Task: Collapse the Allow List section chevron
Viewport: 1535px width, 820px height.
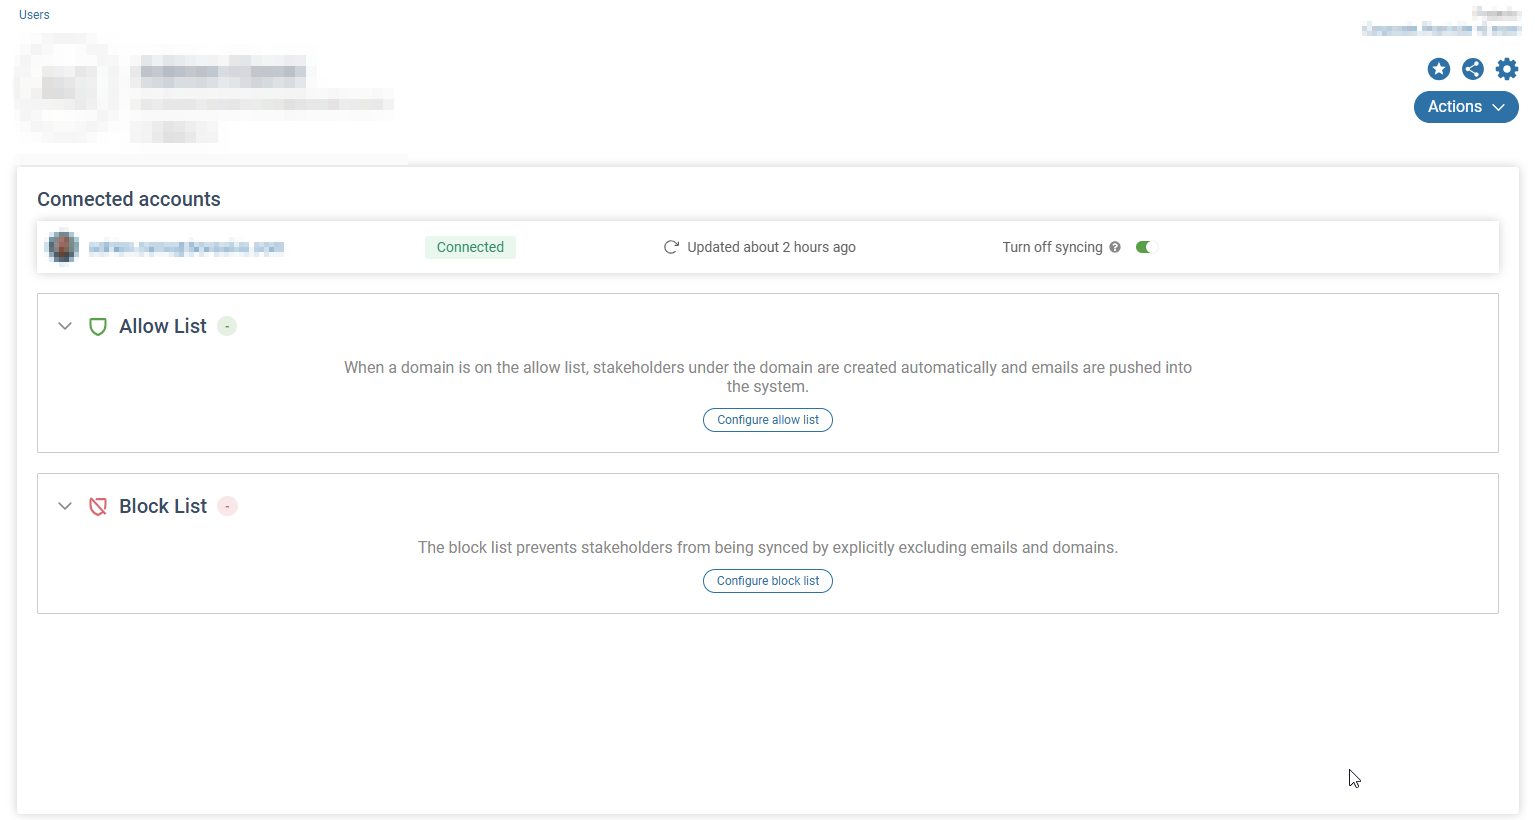Action: click(65, 326)
